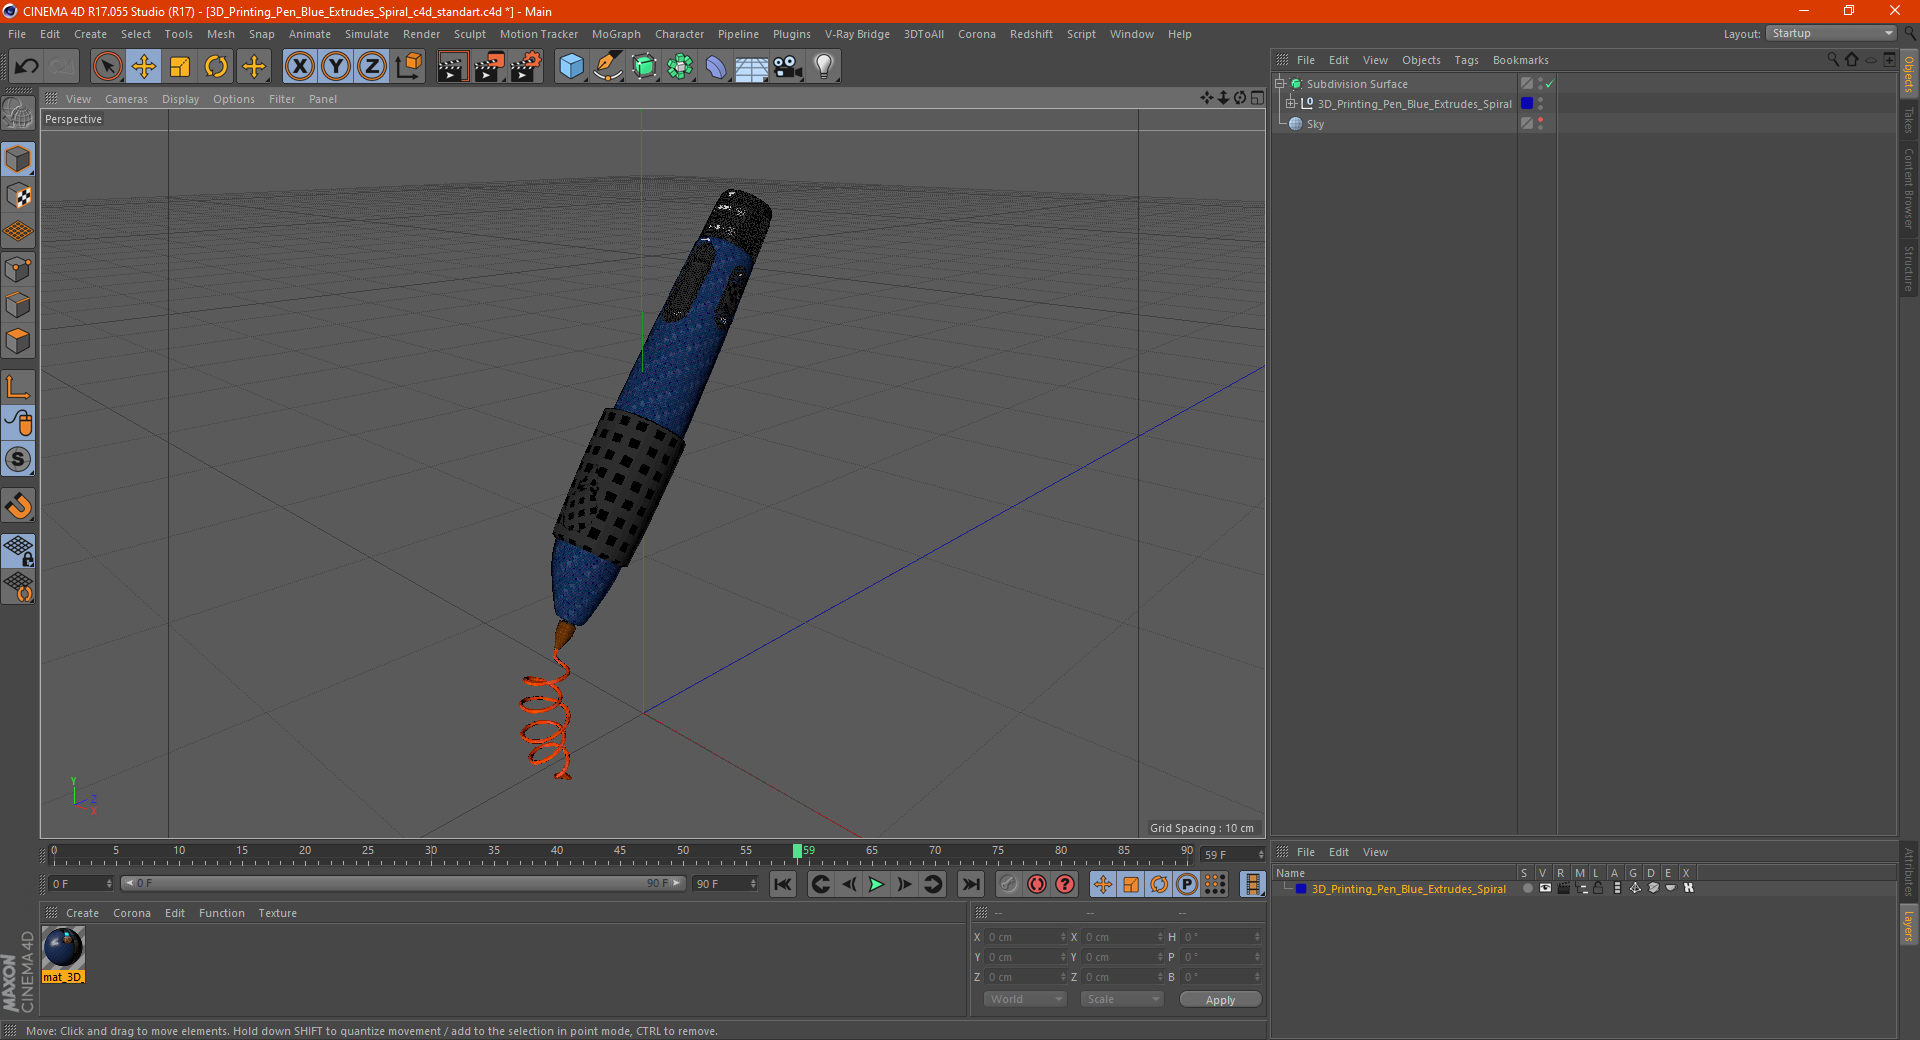The width and height of the screenshot is (1920, 1040).
Task: Click Make Editable icon in left sidebar
Action: pos(18,114)
